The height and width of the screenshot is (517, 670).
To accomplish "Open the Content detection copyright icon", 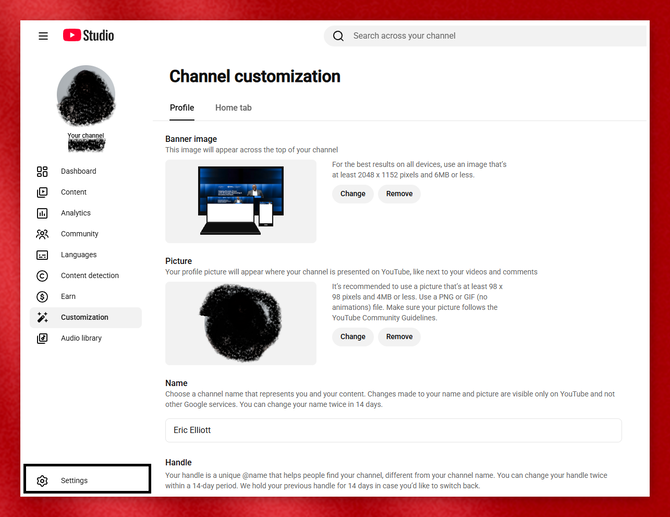I will [x=42, y=276].
